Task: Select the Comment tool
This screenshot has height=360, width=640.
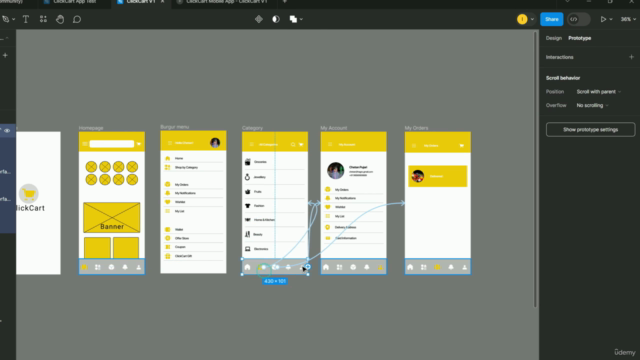Action: [x=77, y=19]
